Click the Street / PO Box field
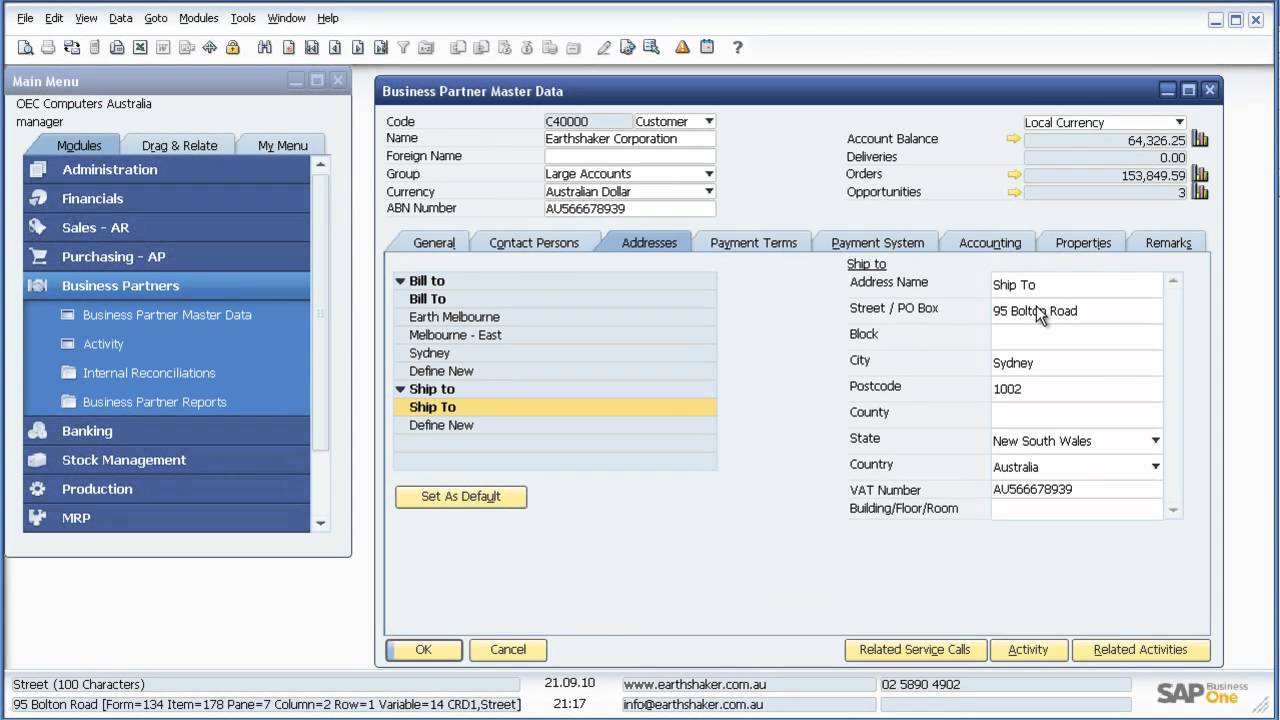Image resolution: width=1280 pixels, height=720 pixels. point(1077,310)
